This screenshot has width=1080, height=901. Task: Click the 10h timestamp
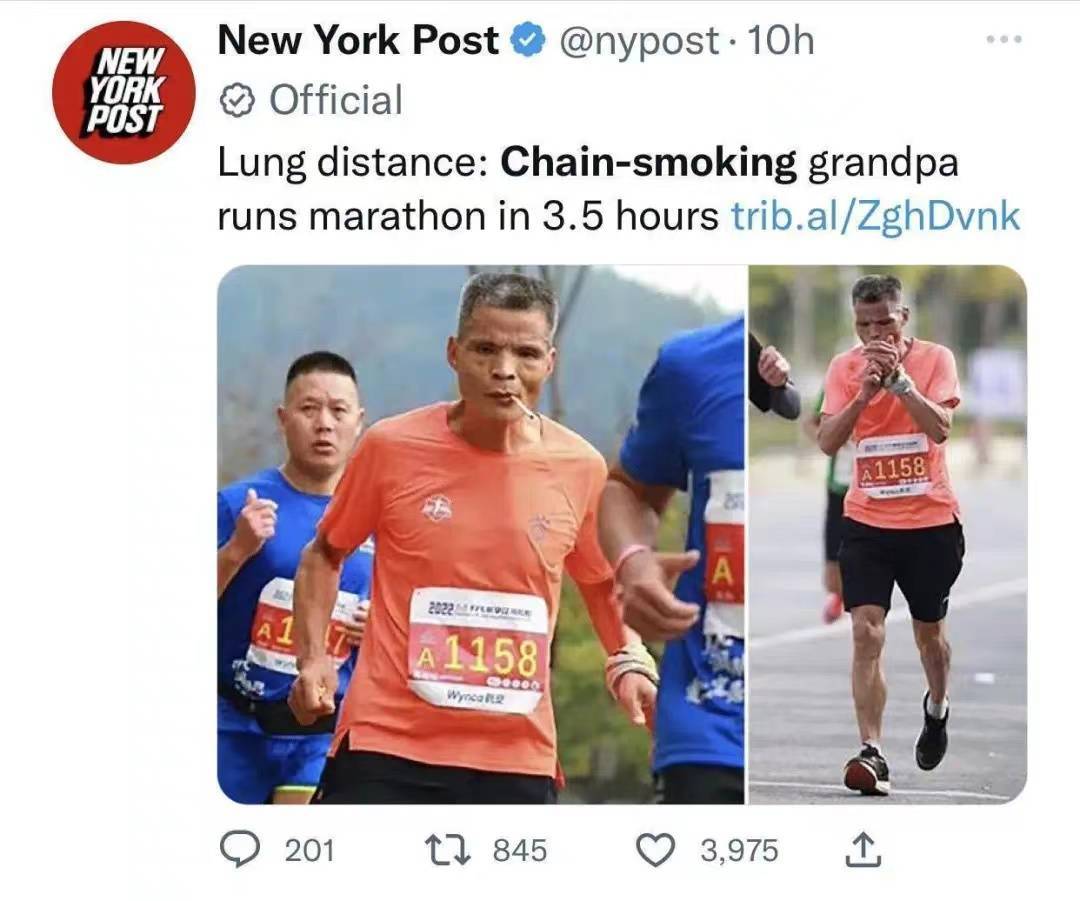point(780,41)
